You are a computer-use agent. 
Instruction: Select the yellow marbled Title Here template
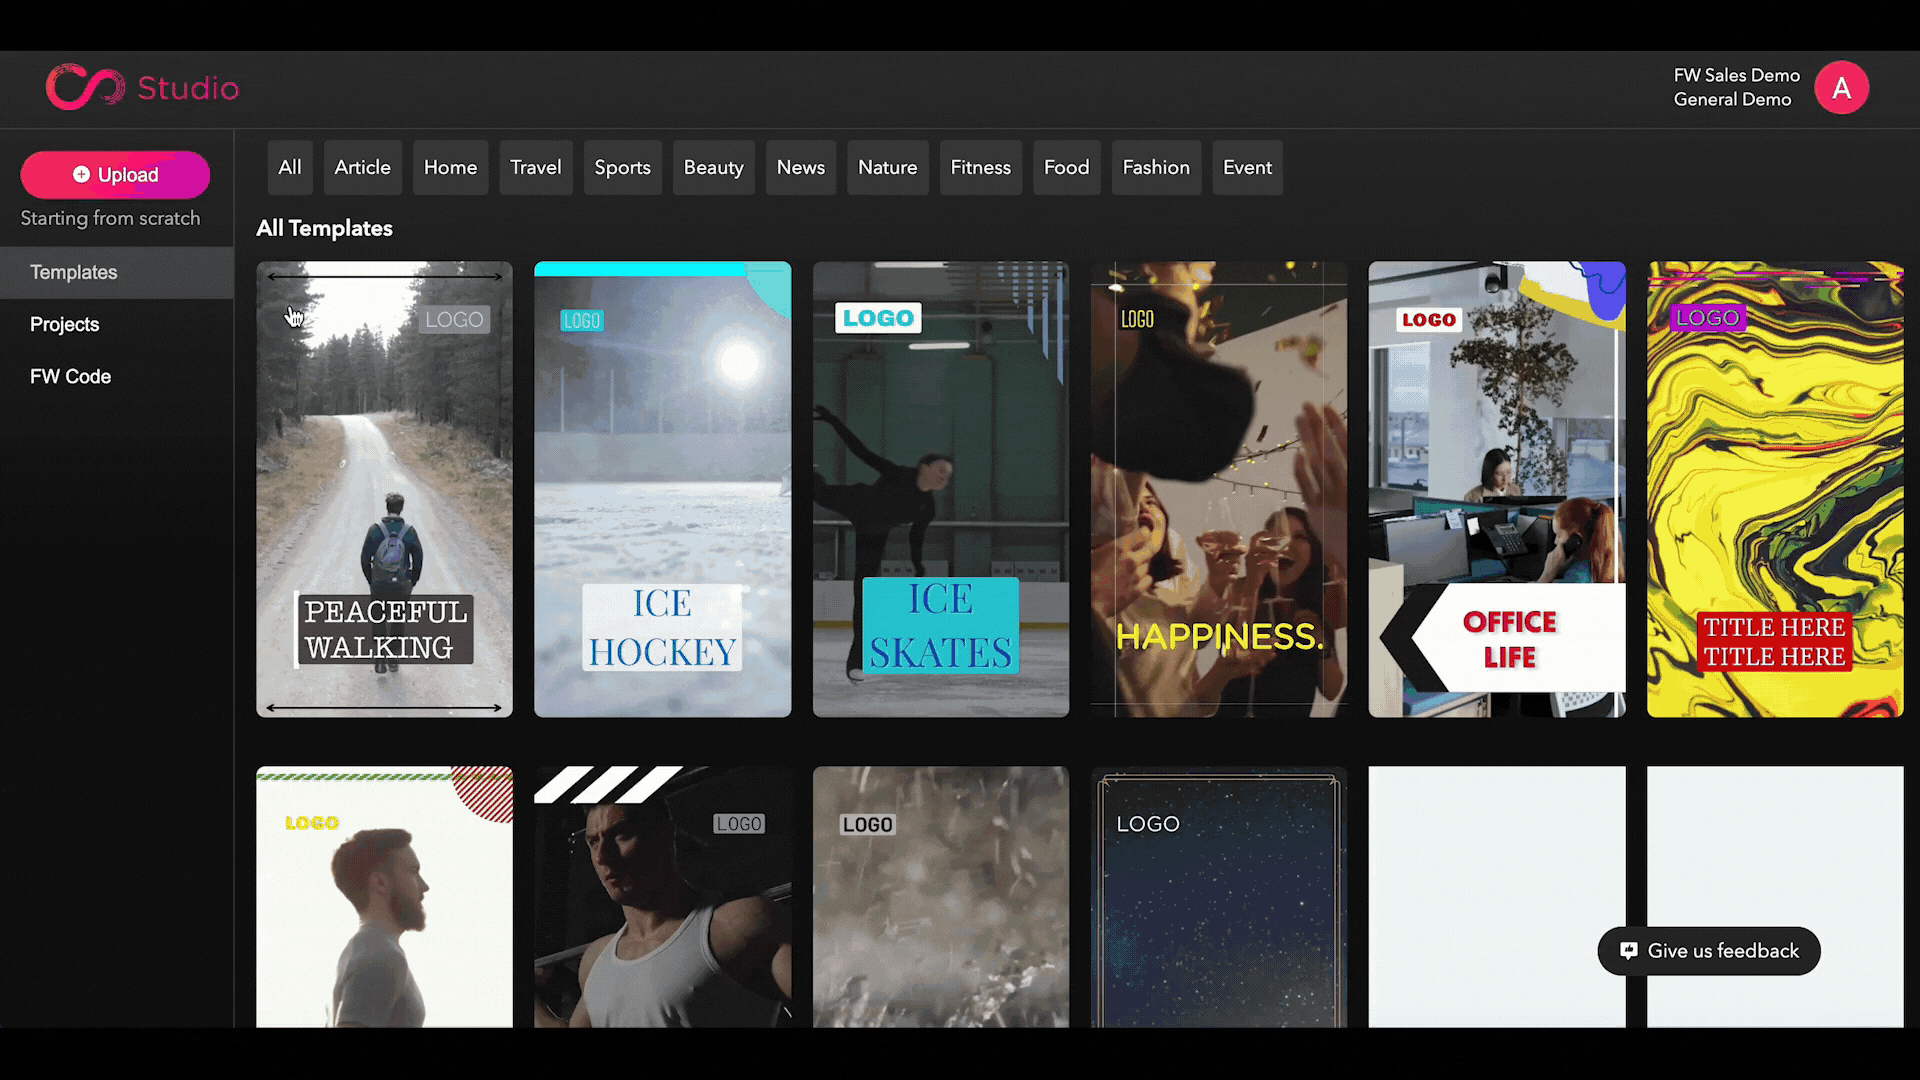(x=1775, y=489)
